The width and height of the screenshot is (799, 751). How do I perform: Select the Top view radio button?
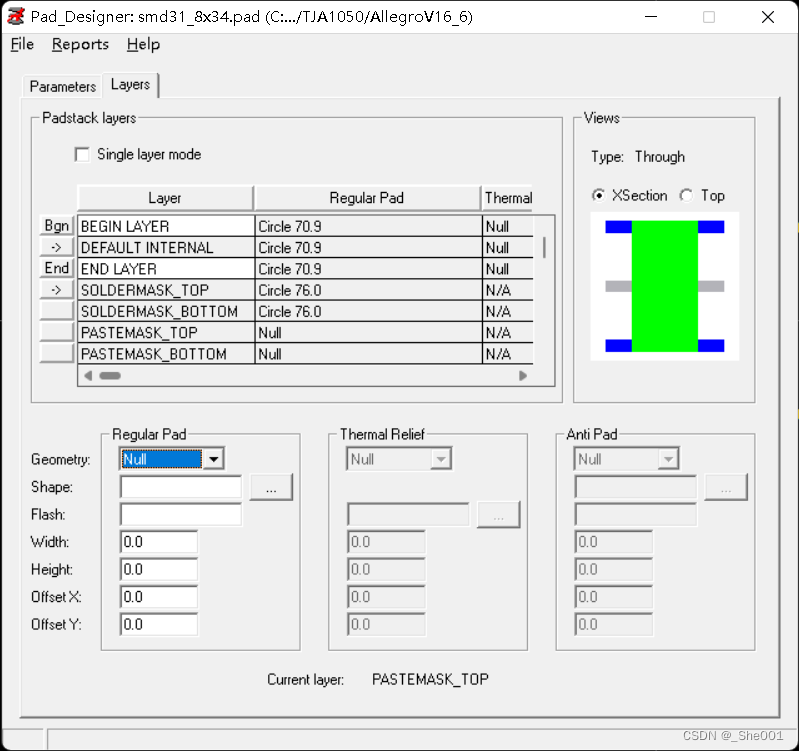(686, 196)
